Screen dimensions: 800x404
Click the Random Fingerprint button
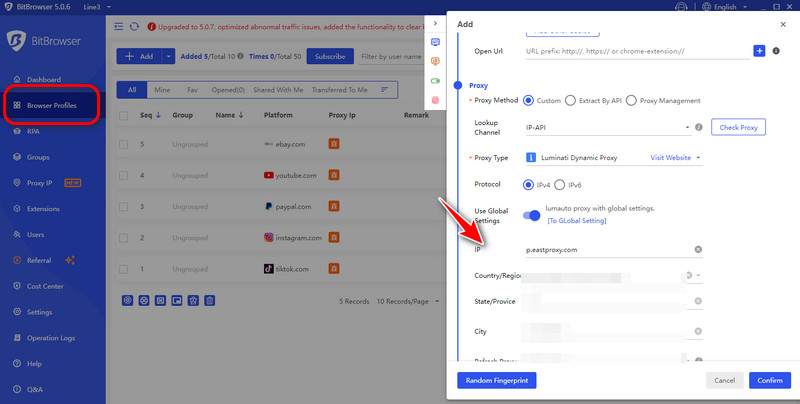coord(496,381)
